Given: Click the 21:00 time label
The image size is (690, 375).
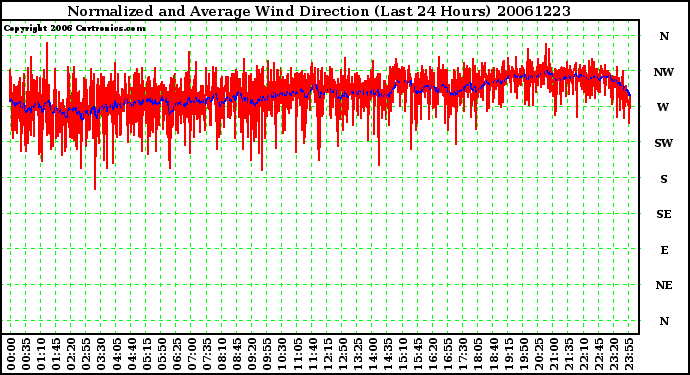Looking at the screenshot, I should [x=554, y=354].
